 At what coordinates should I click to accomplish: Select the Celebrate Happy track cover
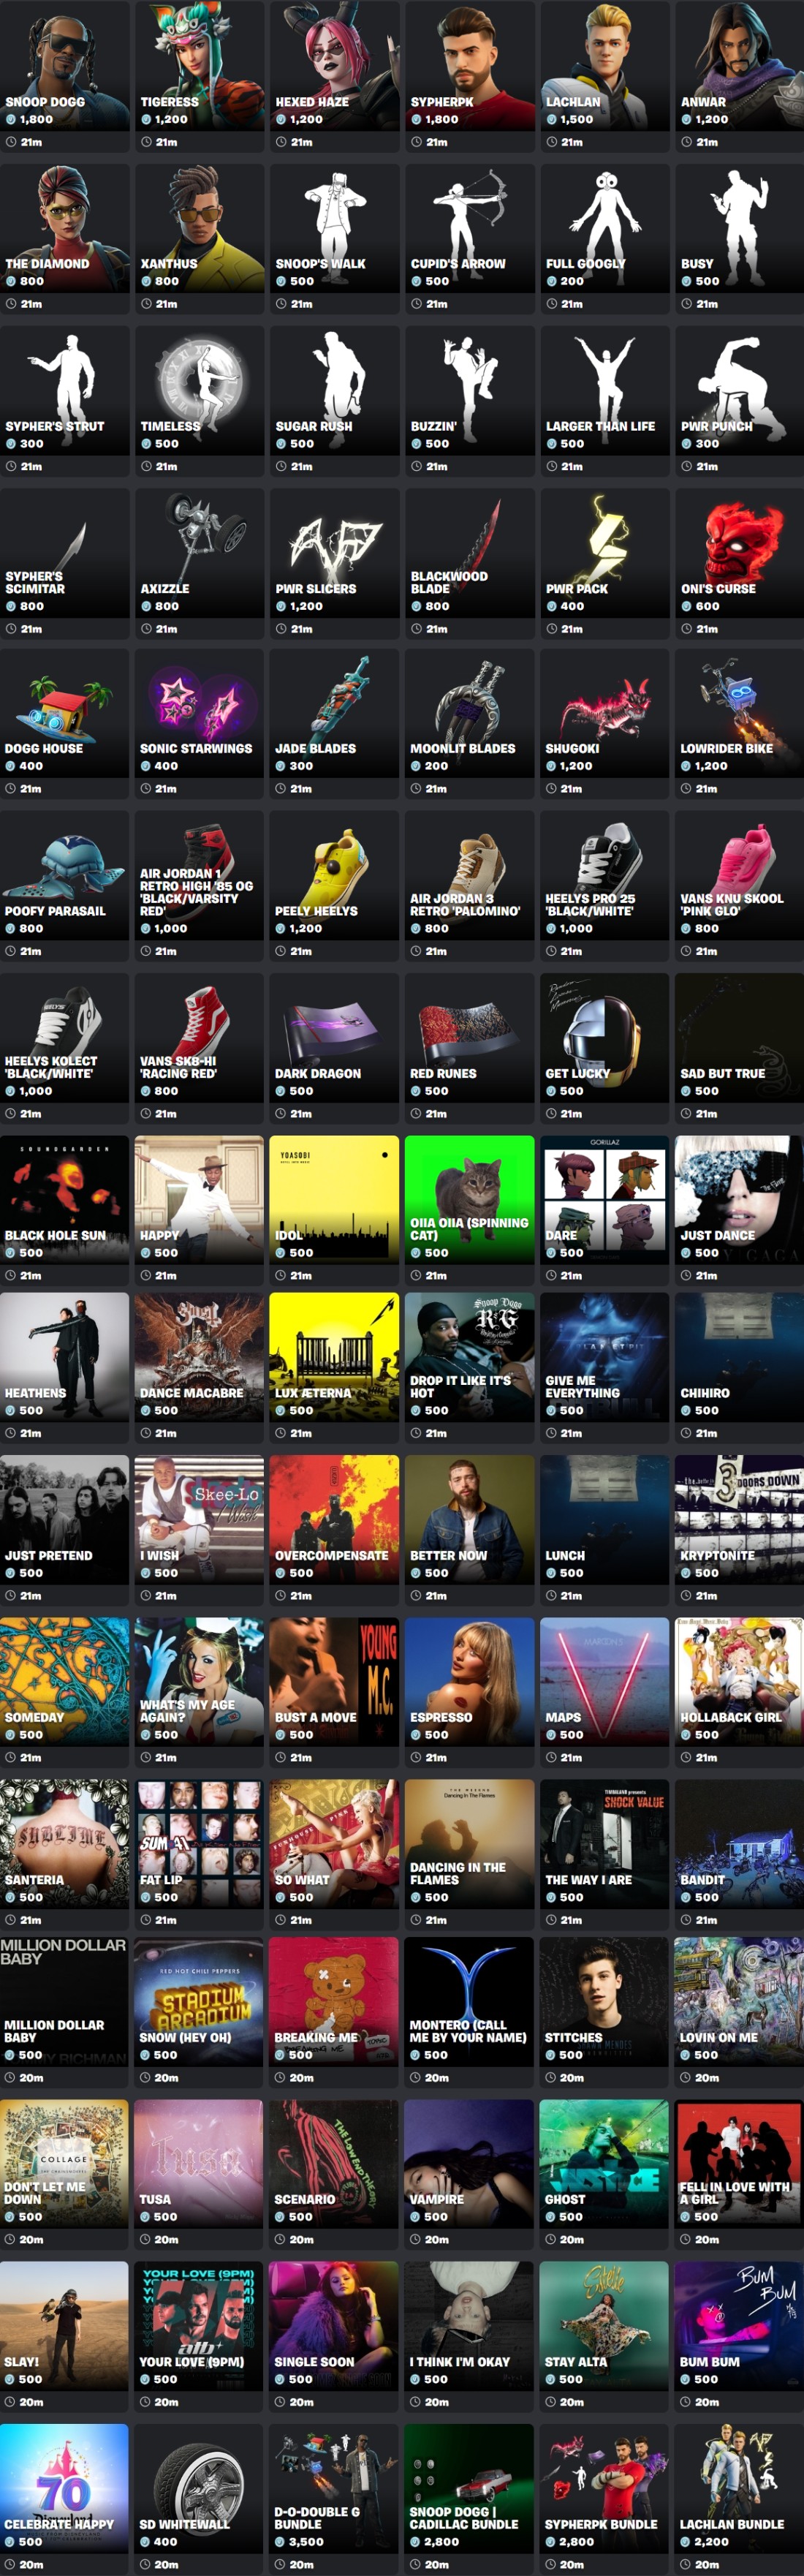pos(65,2488)
